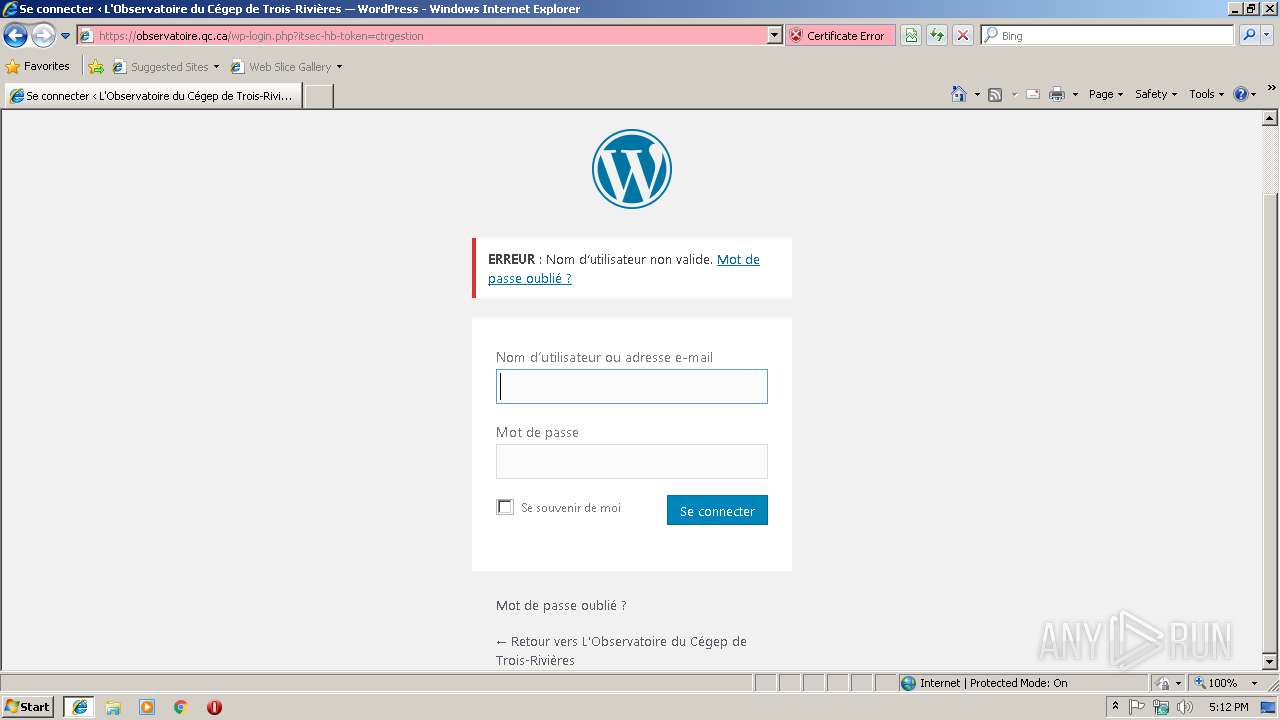Click the Windows Start button
Image resolution: width=1280 pixels, height=720 pixels.
pyautogui.click(x=28, y=707)
